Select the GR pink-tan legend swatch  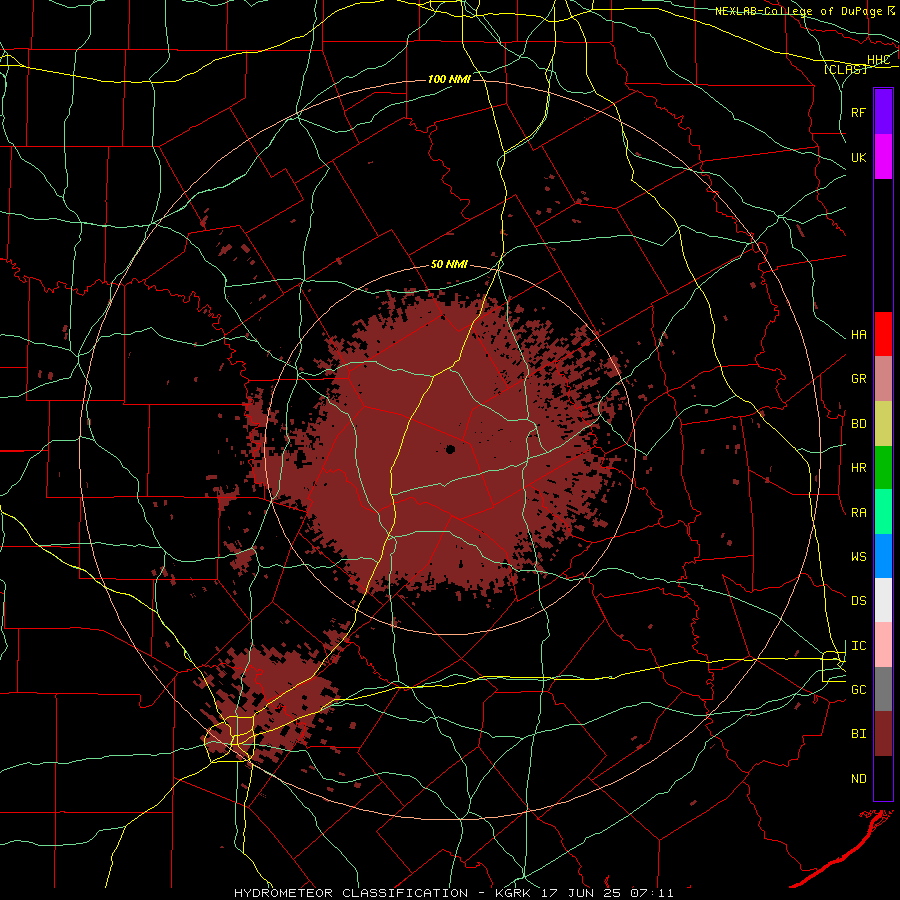point(883,379)
